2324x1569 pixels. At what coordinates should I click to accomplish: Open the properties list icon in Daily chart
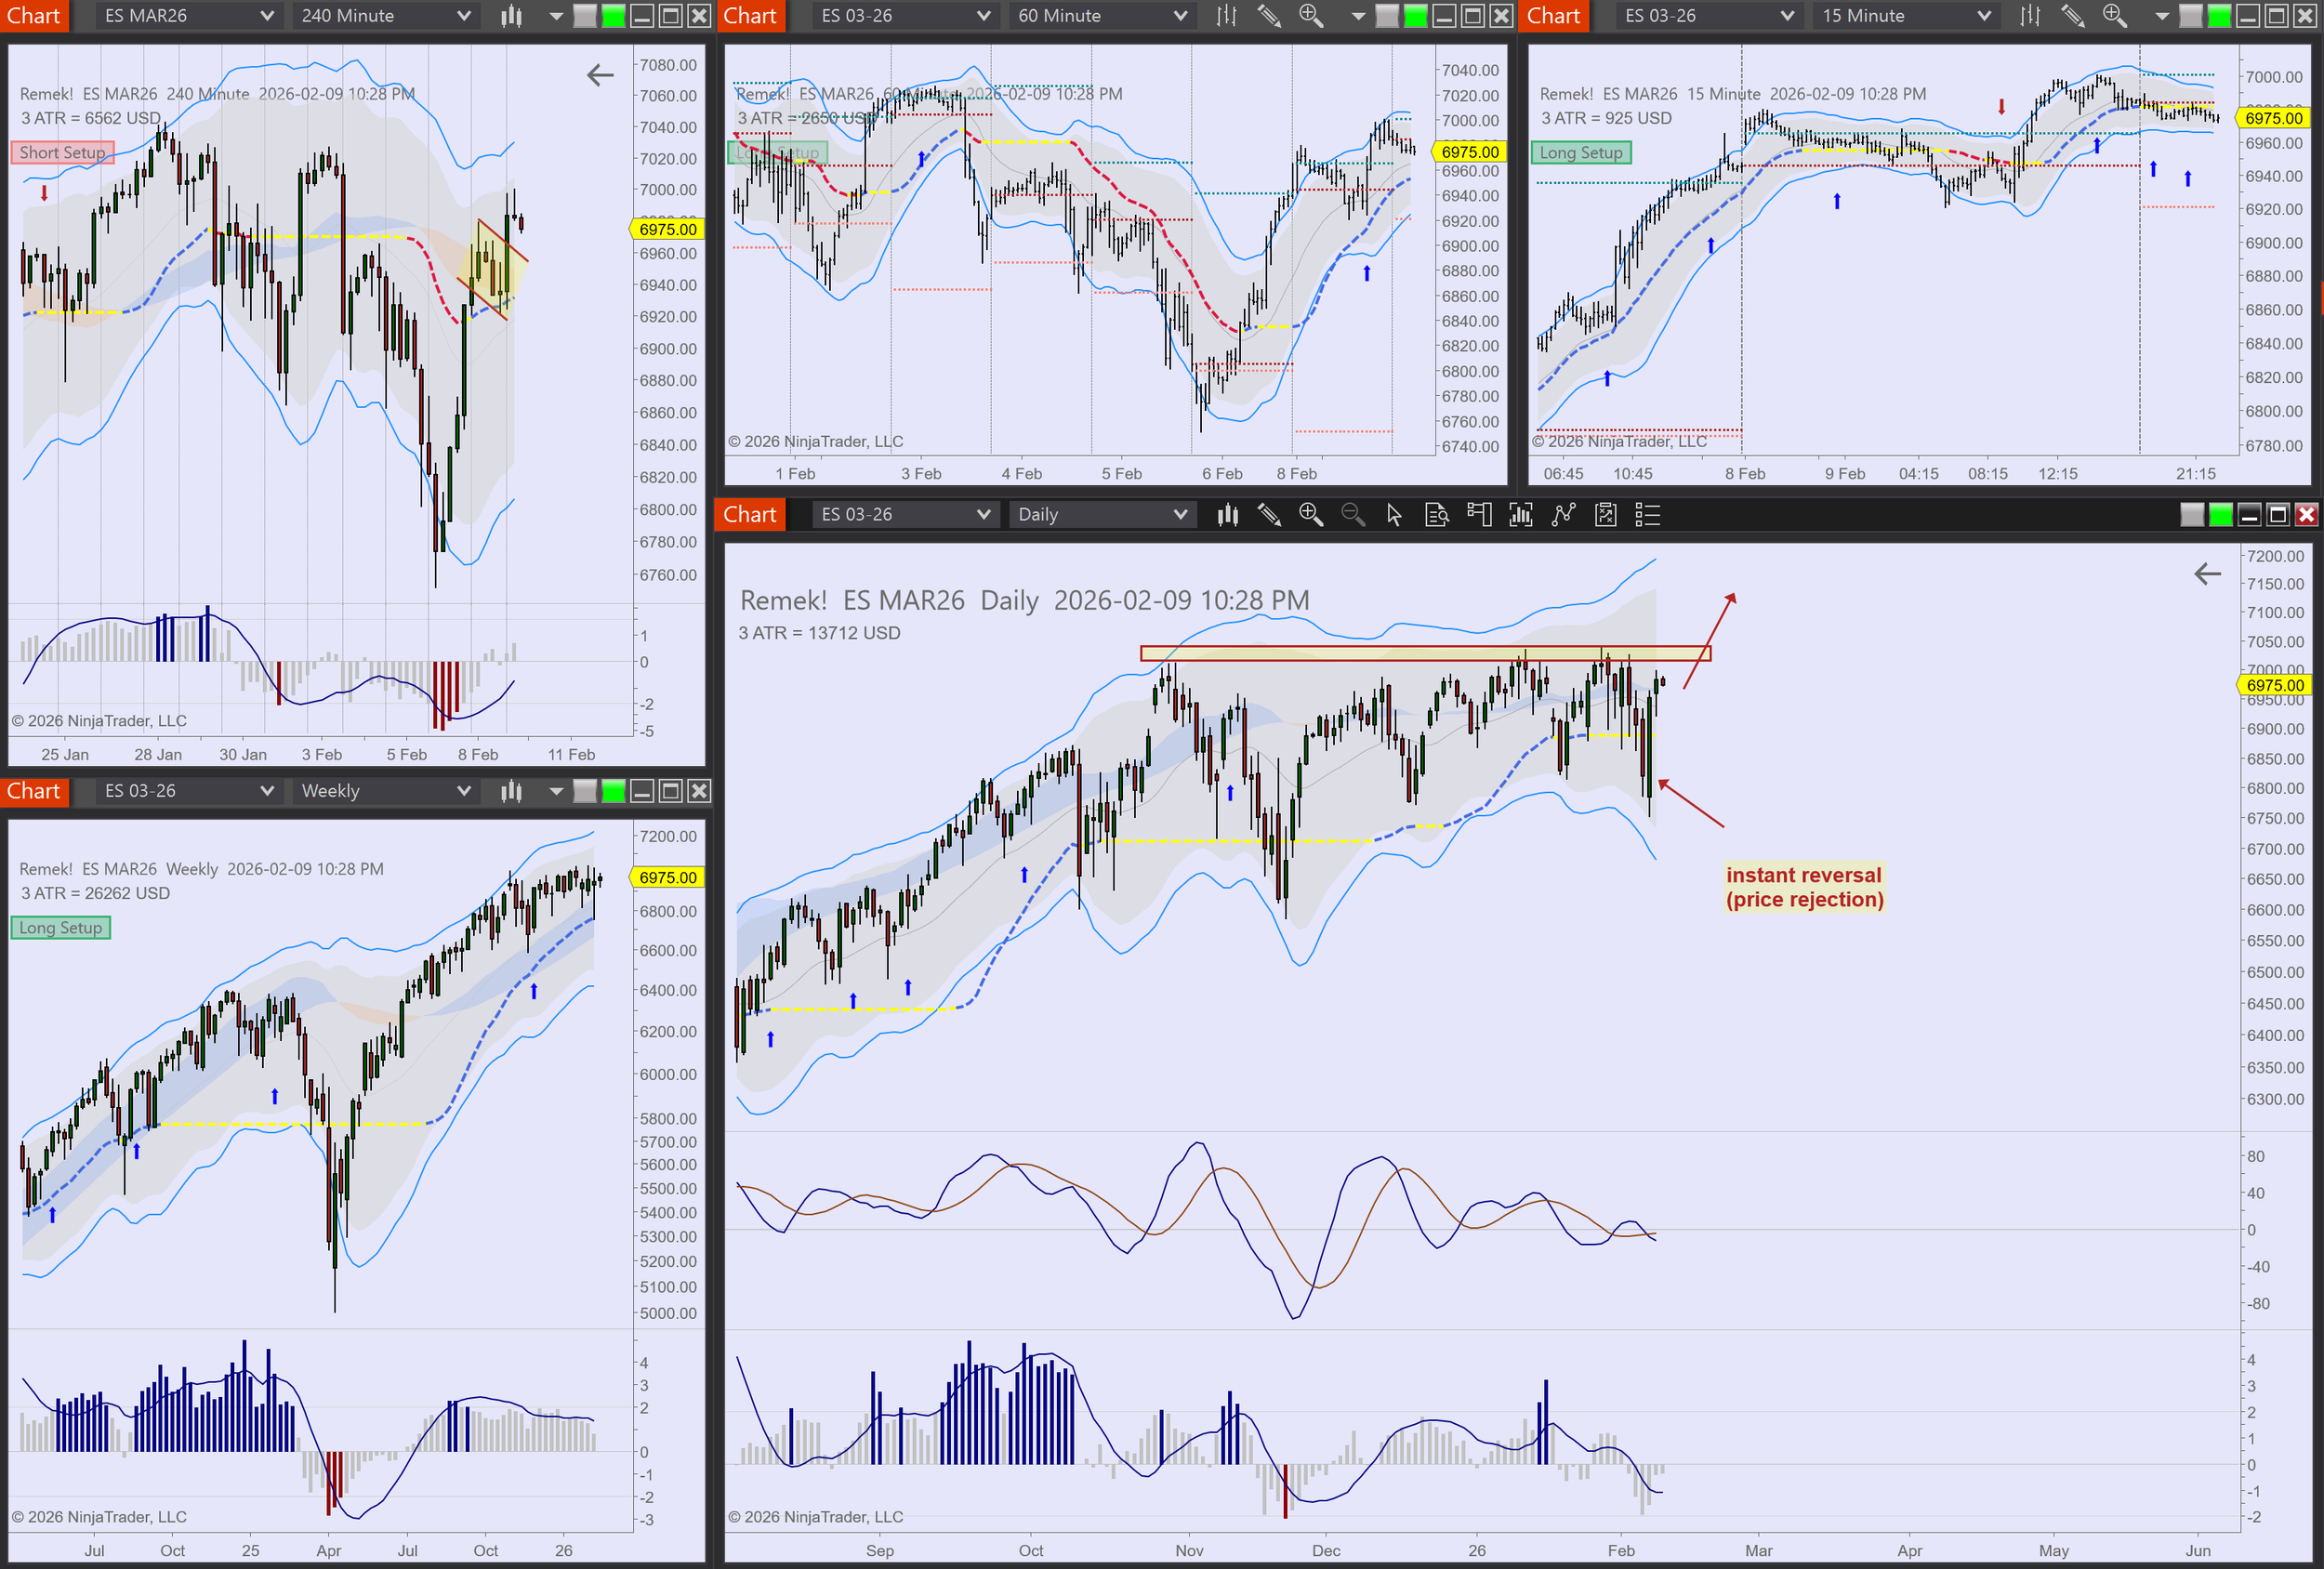pyautogui.click(x=1647, y=515)
